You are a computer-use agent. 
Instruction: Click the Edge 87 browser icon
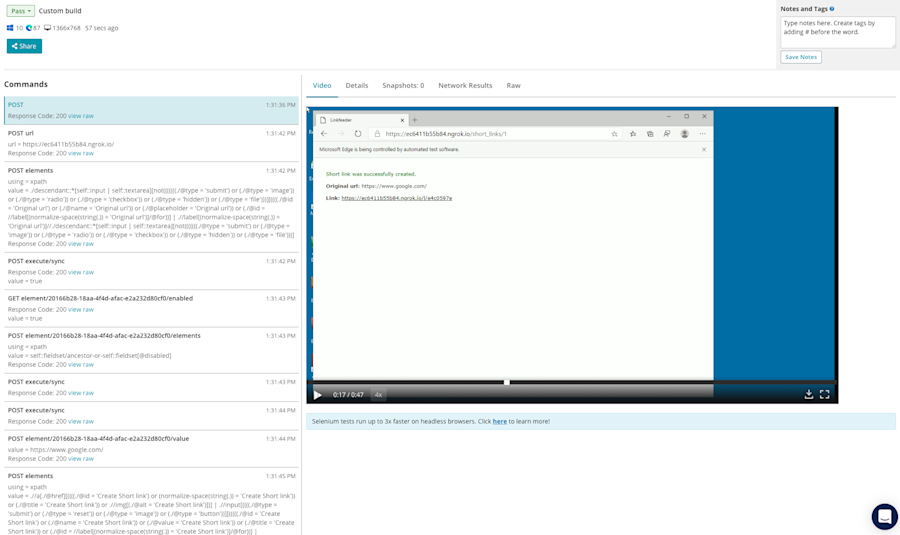tap(29, 28)
